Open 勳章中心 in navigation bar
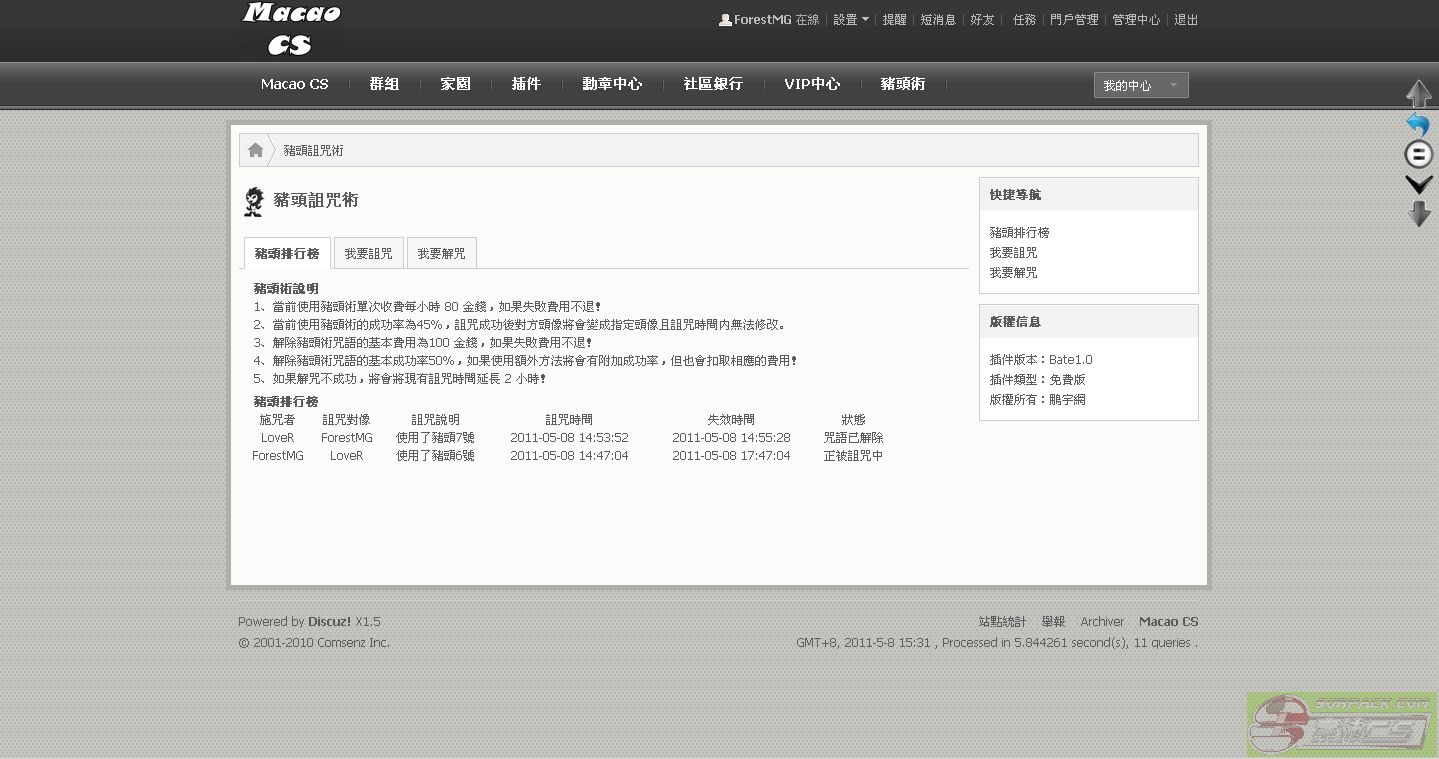The image size is (1439, 759). pos(612,84)
